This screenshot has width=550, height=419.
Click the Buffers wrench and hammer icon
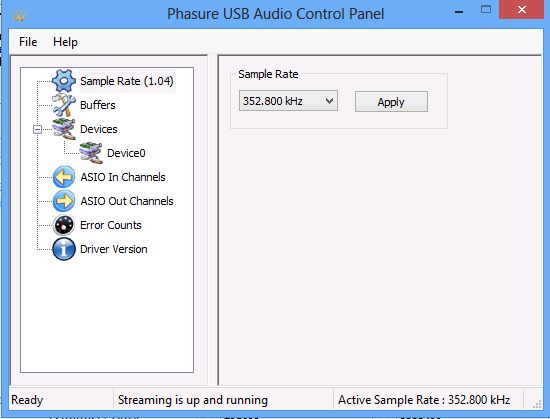[63, 105]
